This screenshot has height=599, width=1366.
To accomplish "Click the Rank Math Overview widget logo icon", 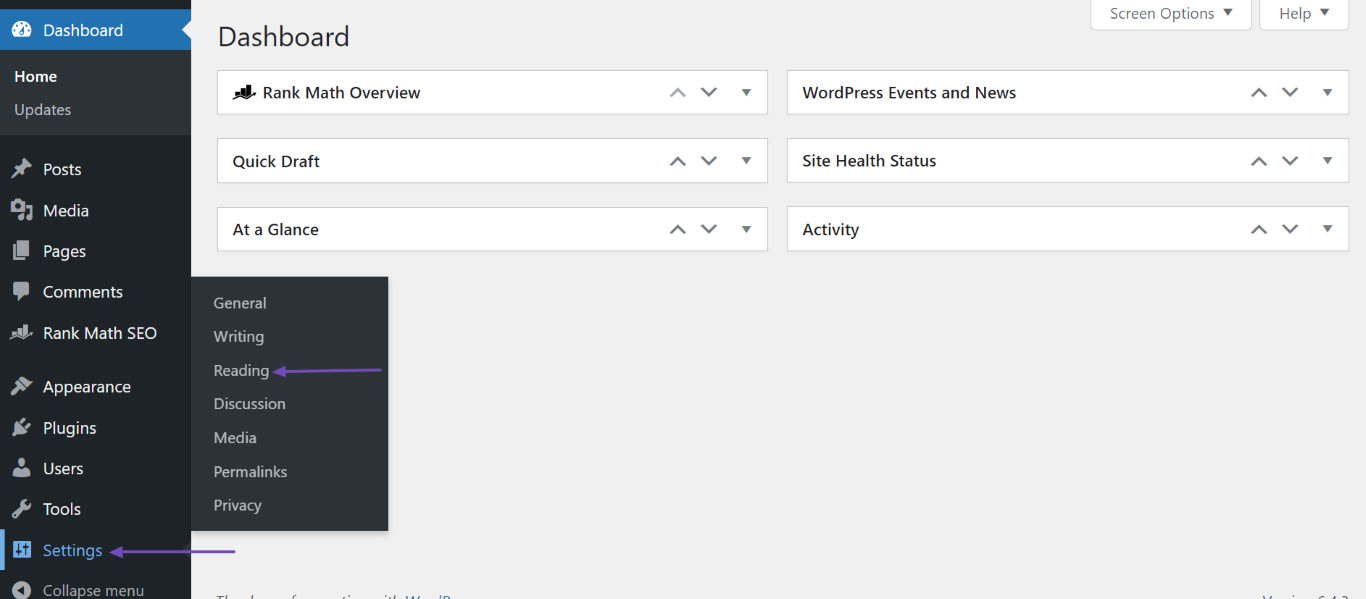I will (245, 92).
